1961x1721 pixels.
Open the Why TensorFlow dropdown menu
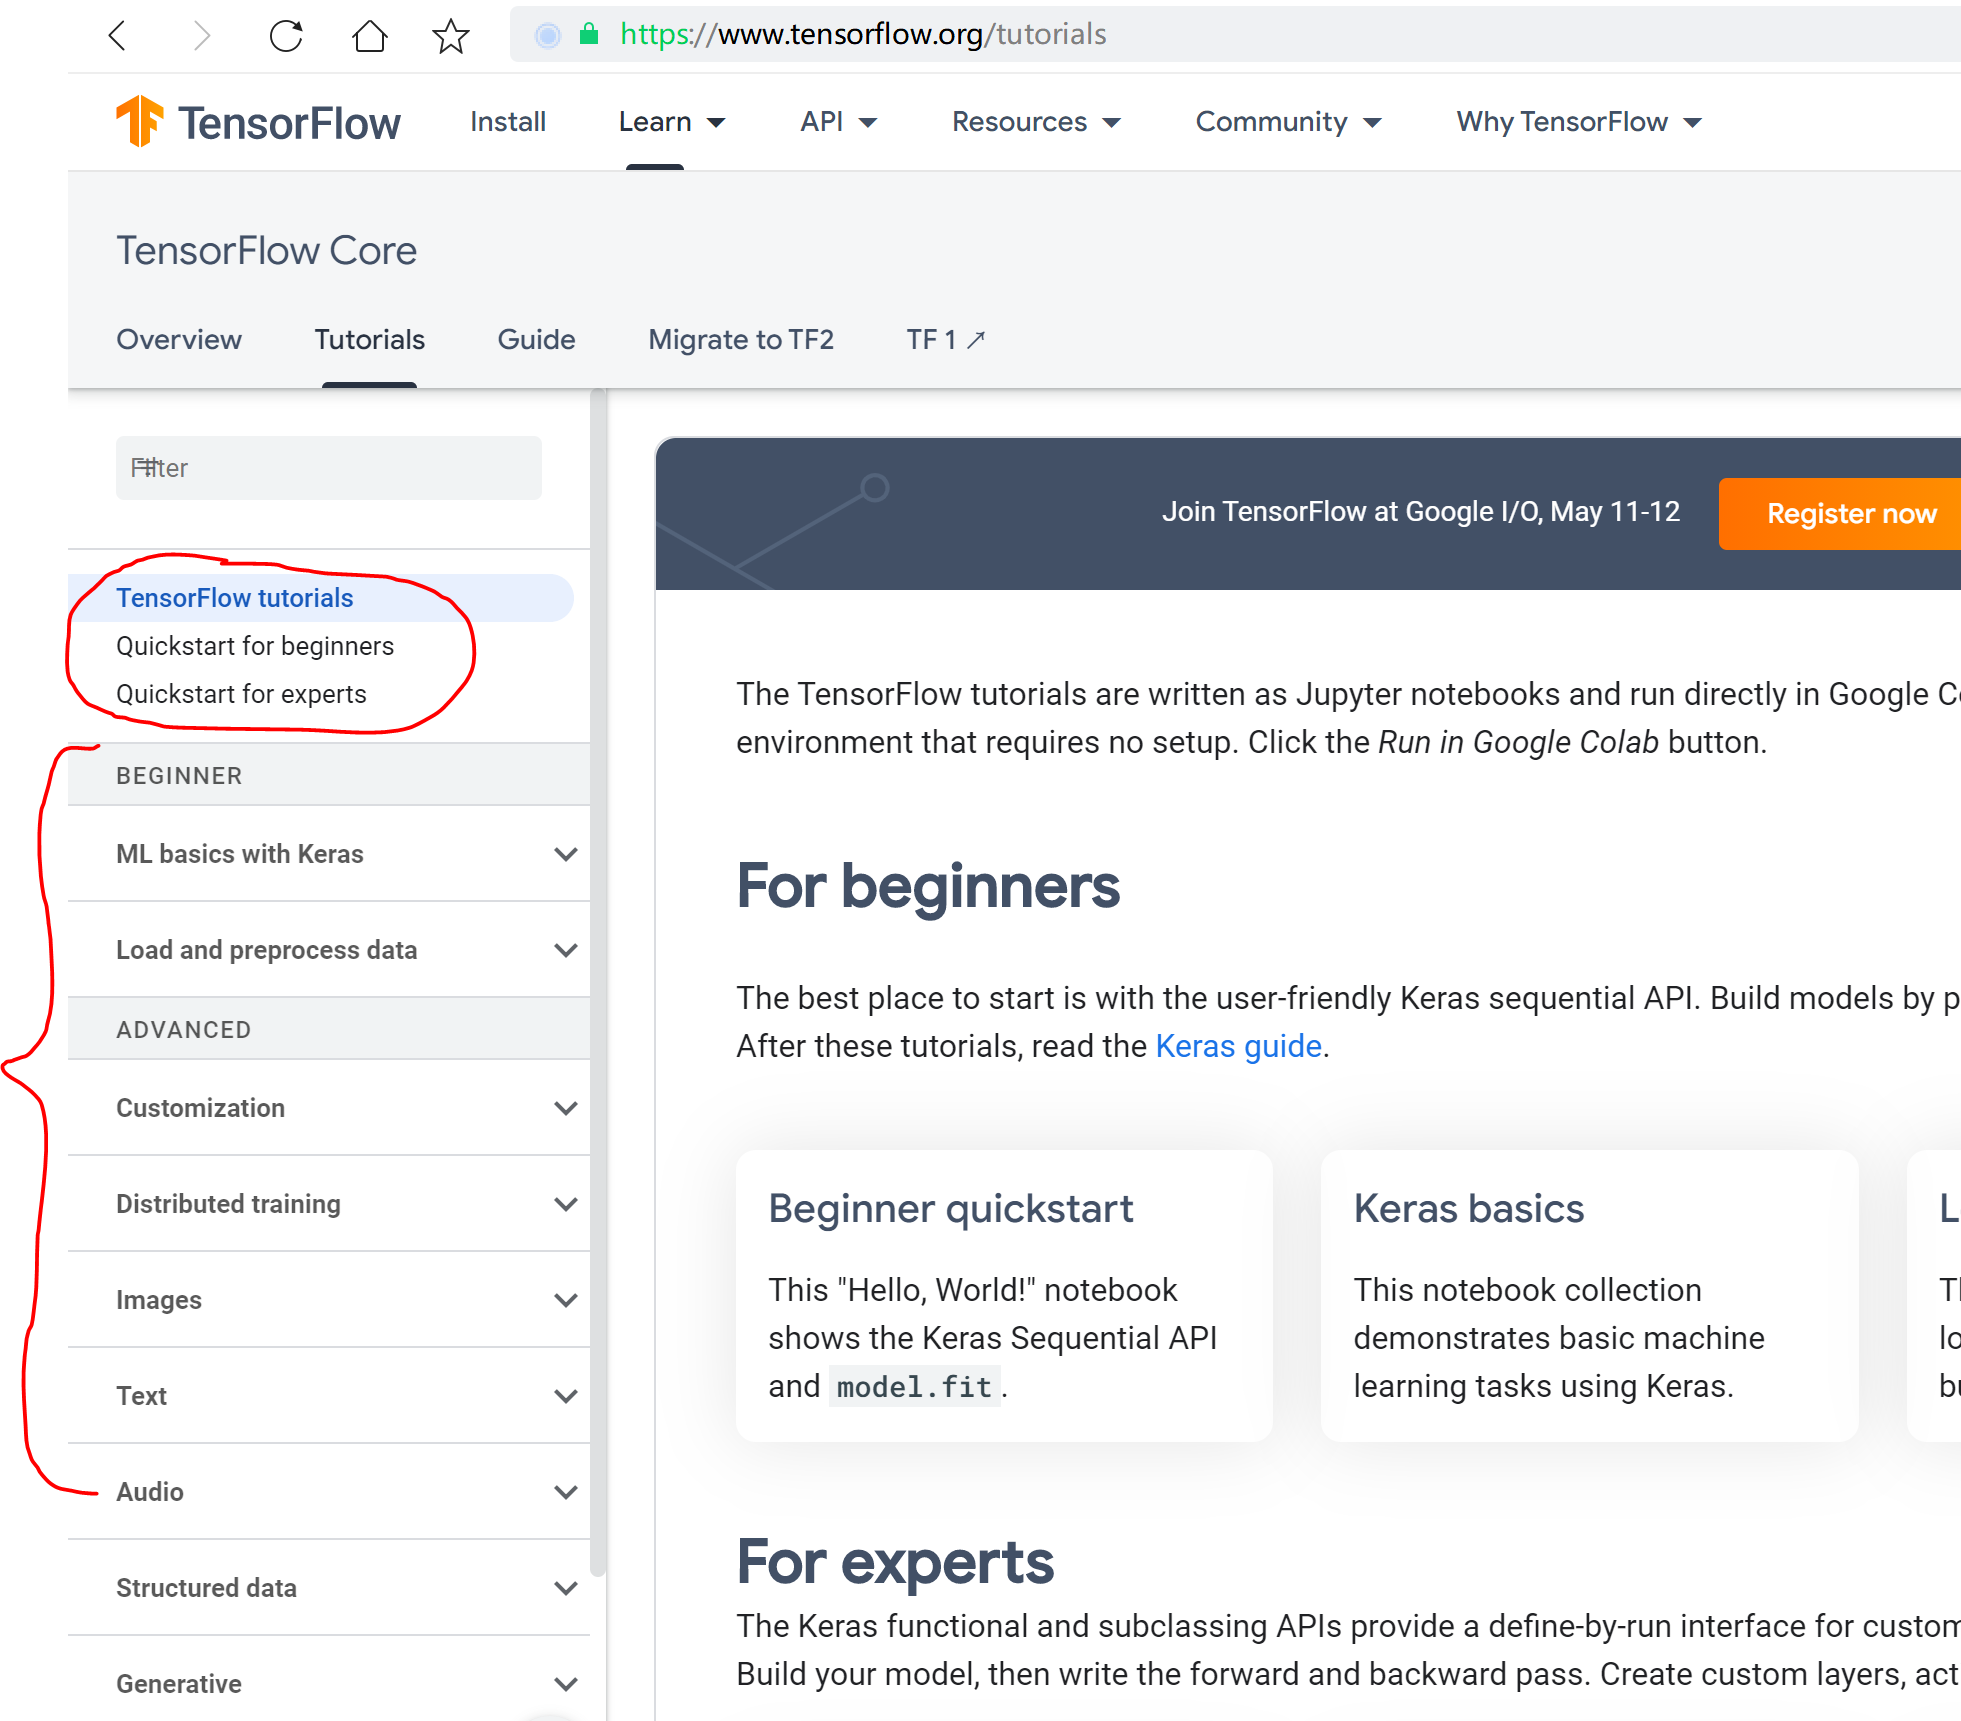(1578, 122)
